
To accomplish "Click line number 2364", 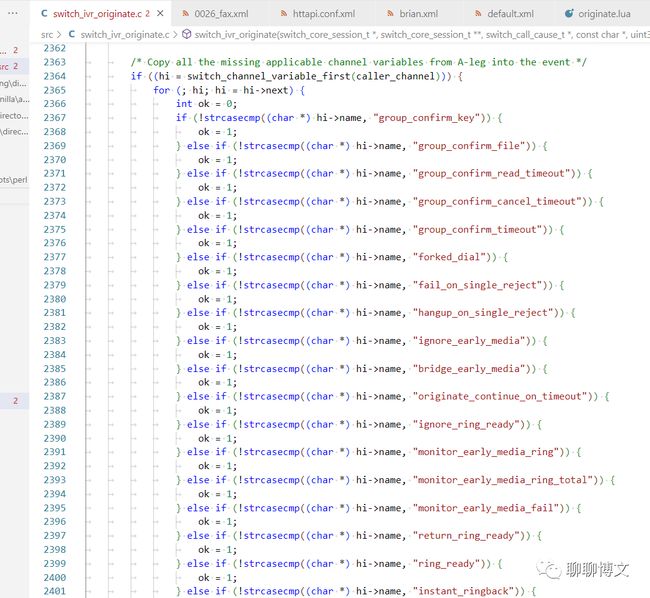I will [55, 76].
